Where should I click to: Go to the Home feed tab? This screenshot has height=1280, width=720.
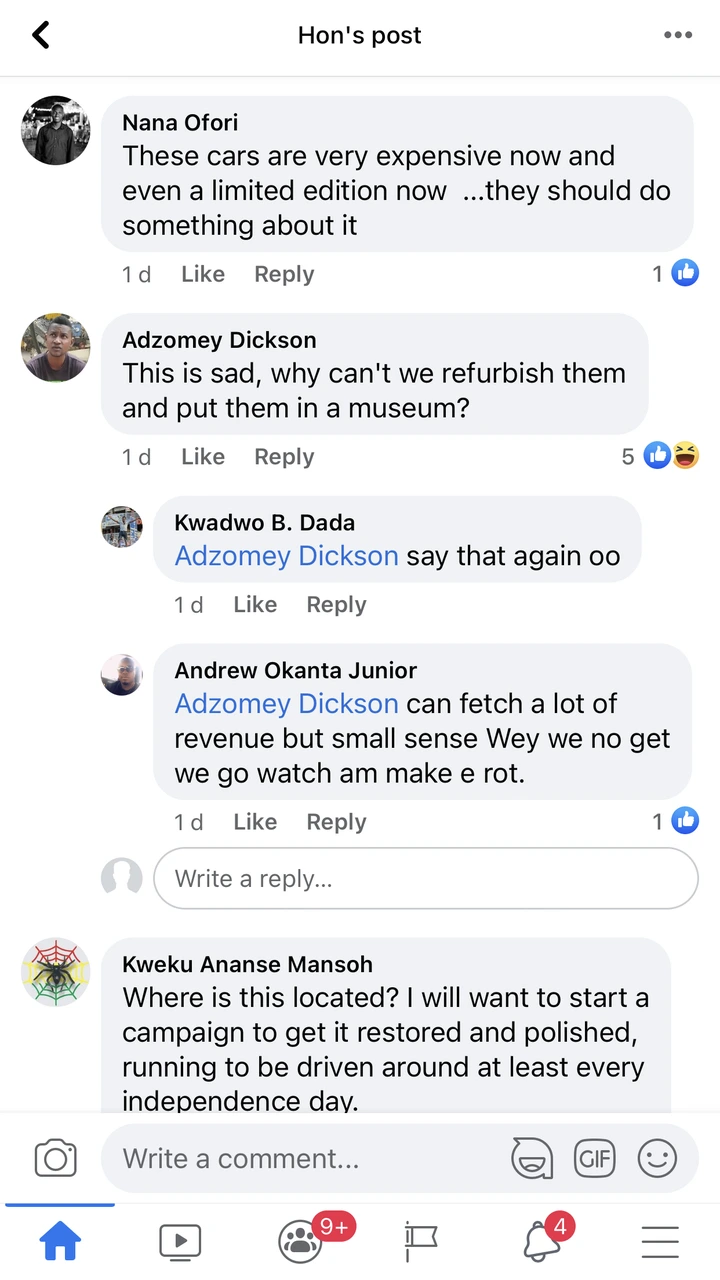pos(59,1242)
